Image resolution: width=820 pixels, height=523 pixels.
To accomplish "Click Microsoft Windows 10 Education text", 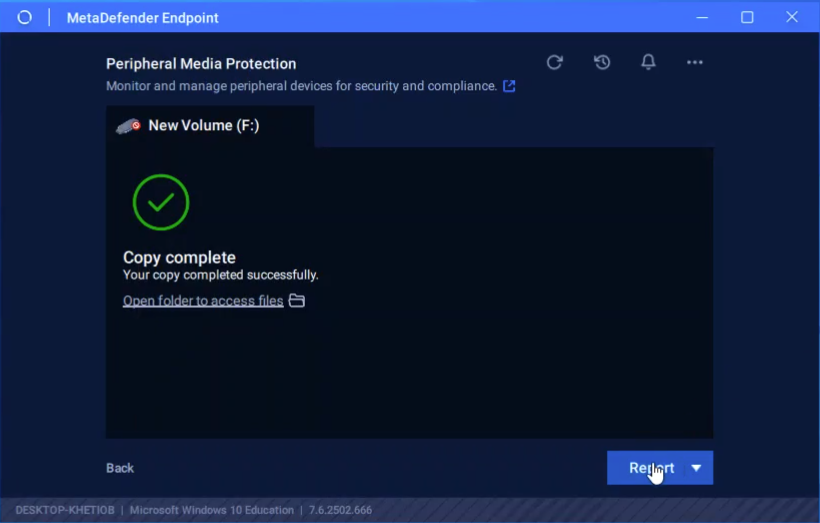I will click(212, 510).
